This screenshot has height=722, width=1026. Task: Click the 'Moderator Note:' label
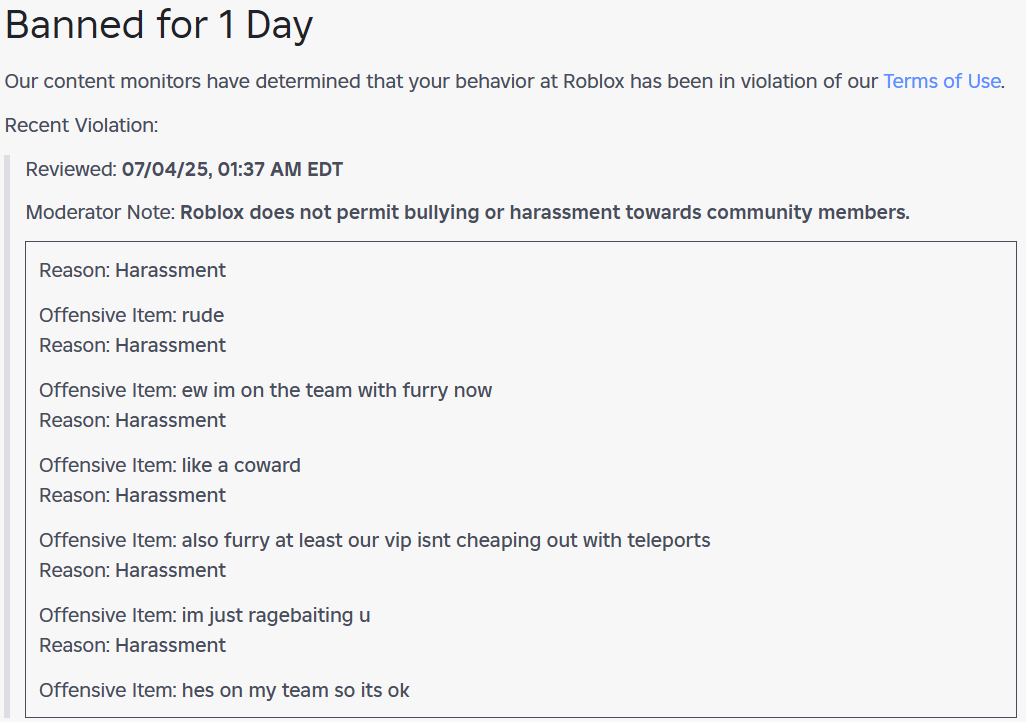(100, 213)
